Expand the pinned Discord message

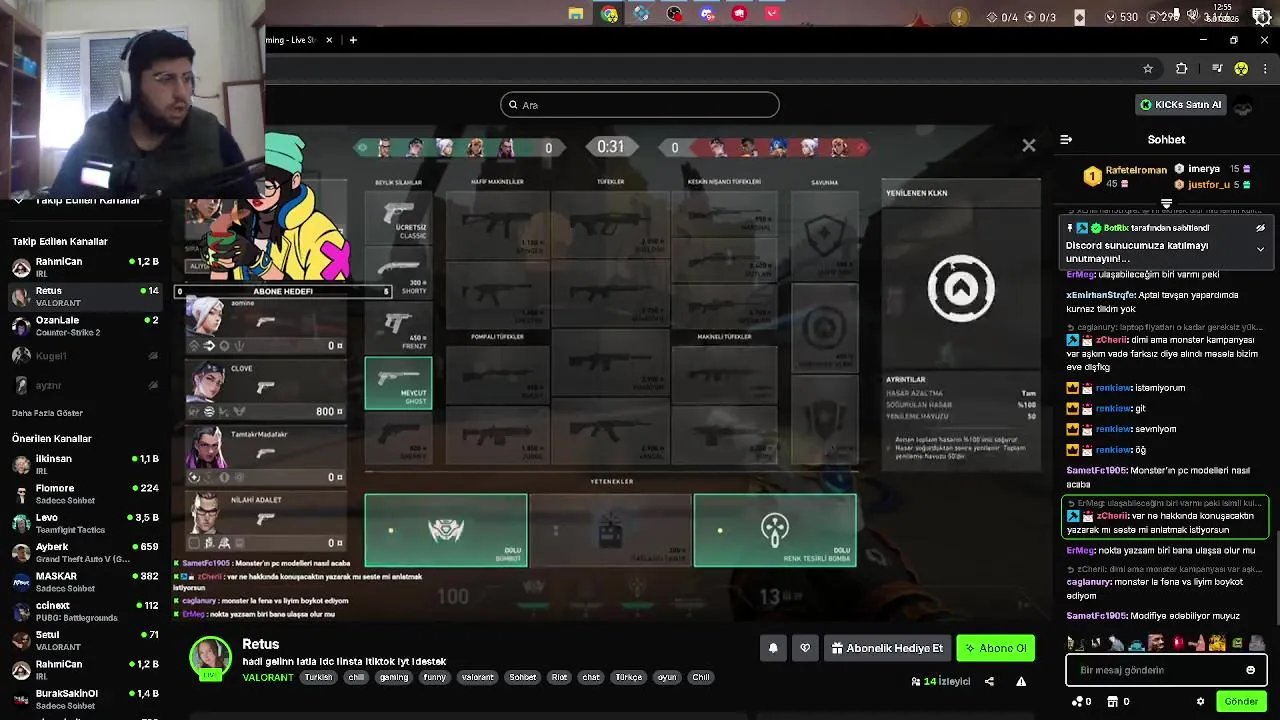click(1260, 249)
